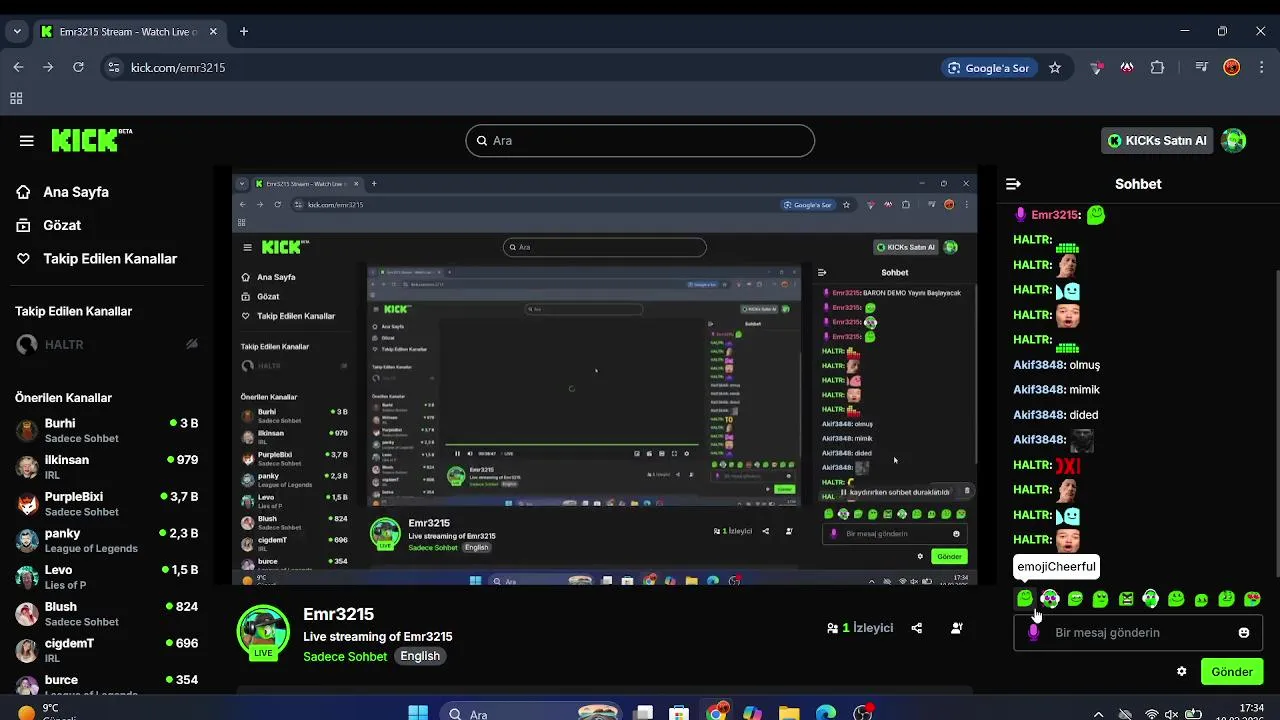Image resolution: width=1280 pixels, height=720 pixels.
Task: Insert the angry square-face quick emote
Action: point(1126,599)
